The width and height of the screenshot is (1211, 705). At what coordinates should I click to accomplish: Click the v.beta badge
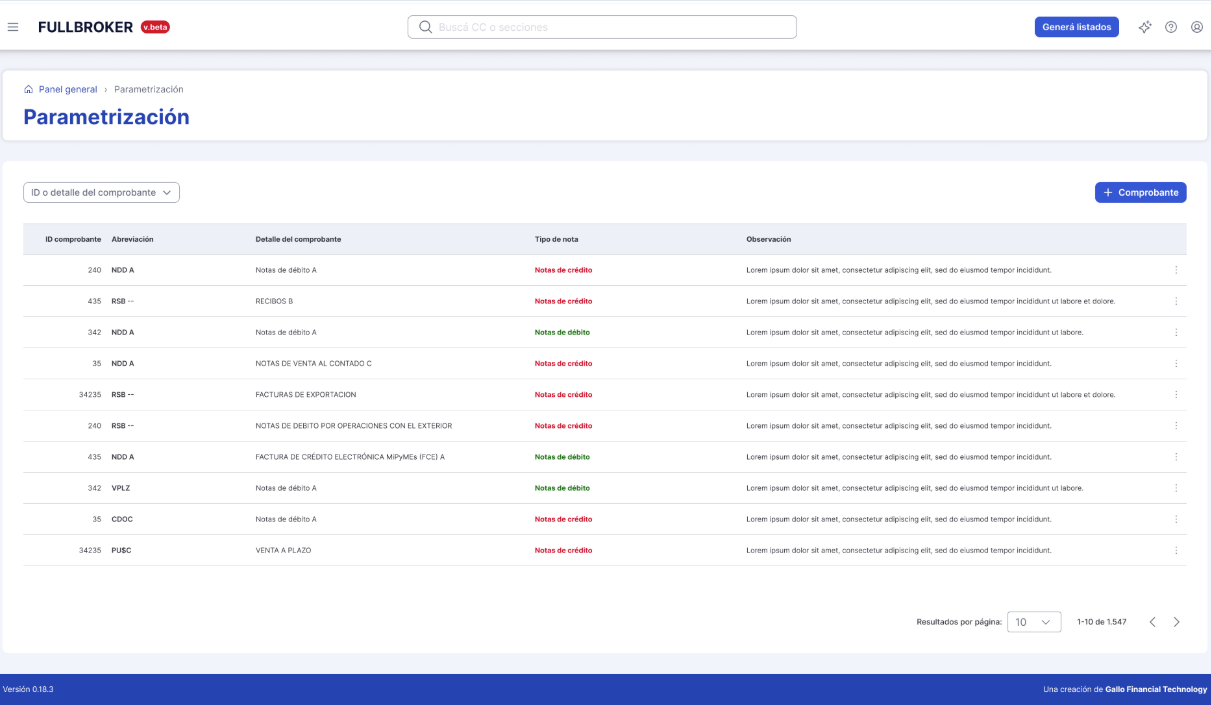(155, 27)
